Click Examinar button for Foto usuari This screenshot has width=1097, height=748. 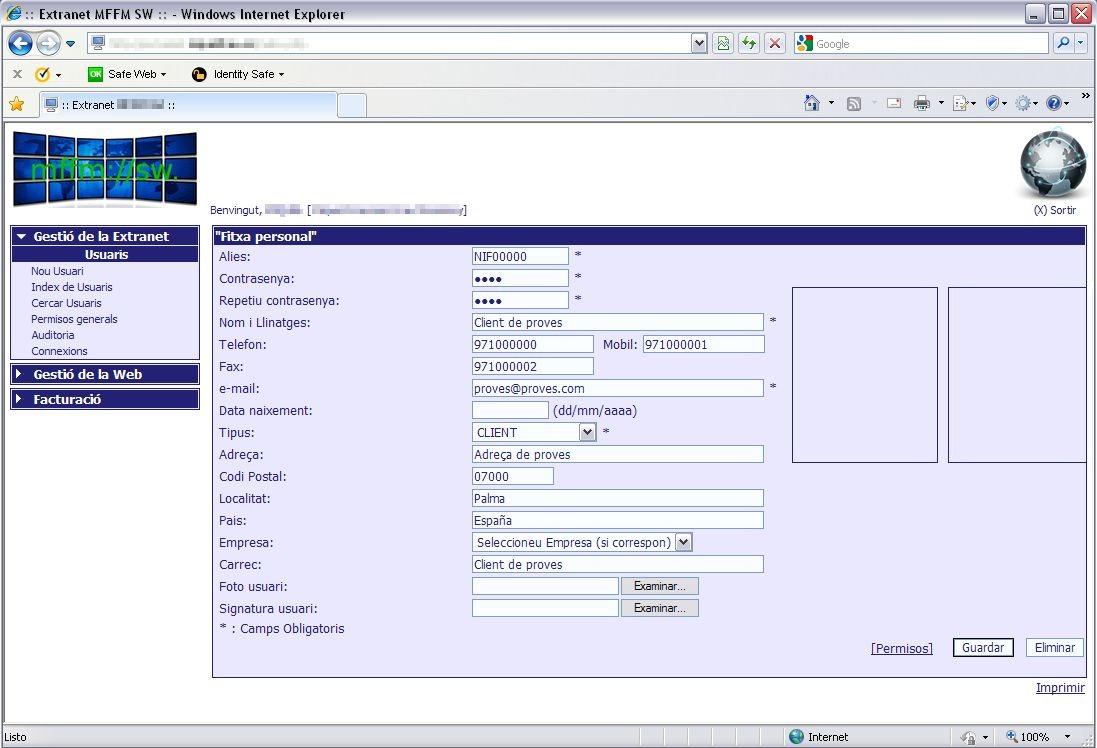(659, 586)
